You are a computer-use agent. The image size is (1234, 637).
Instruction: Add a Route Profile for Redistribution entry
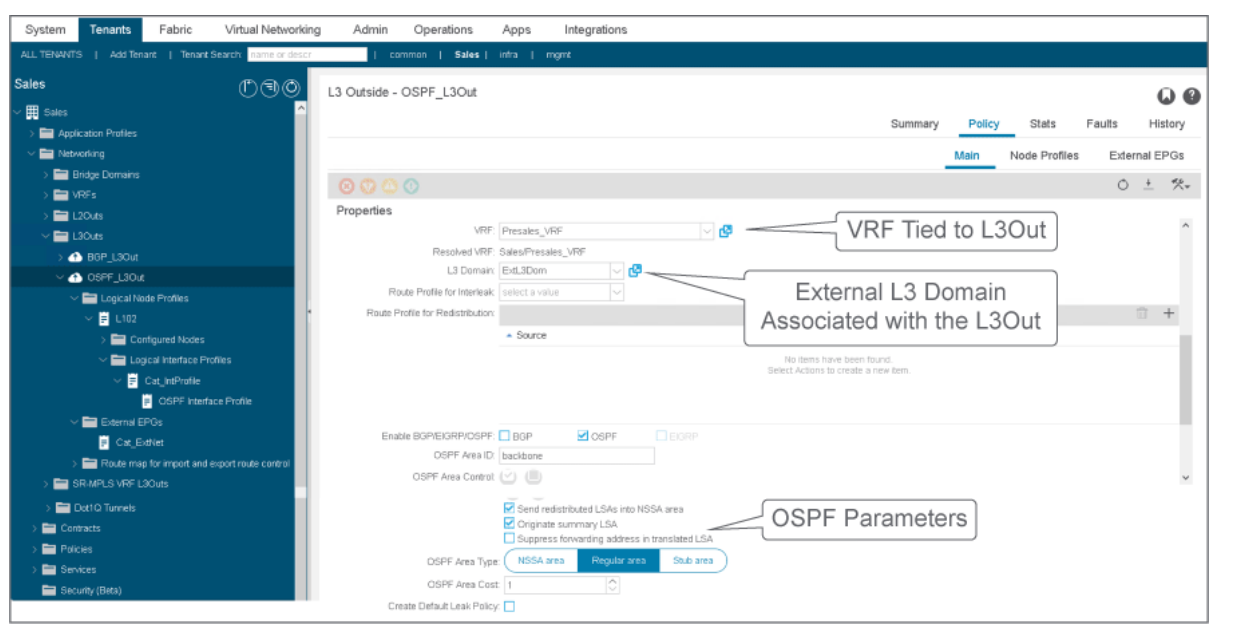pyautogui.click(x=1167, y=313)
